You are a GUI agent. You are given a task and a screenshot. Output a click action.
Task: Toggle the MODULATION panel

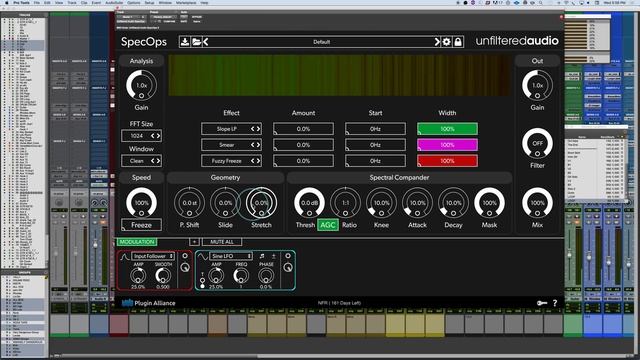coord(137,242)
